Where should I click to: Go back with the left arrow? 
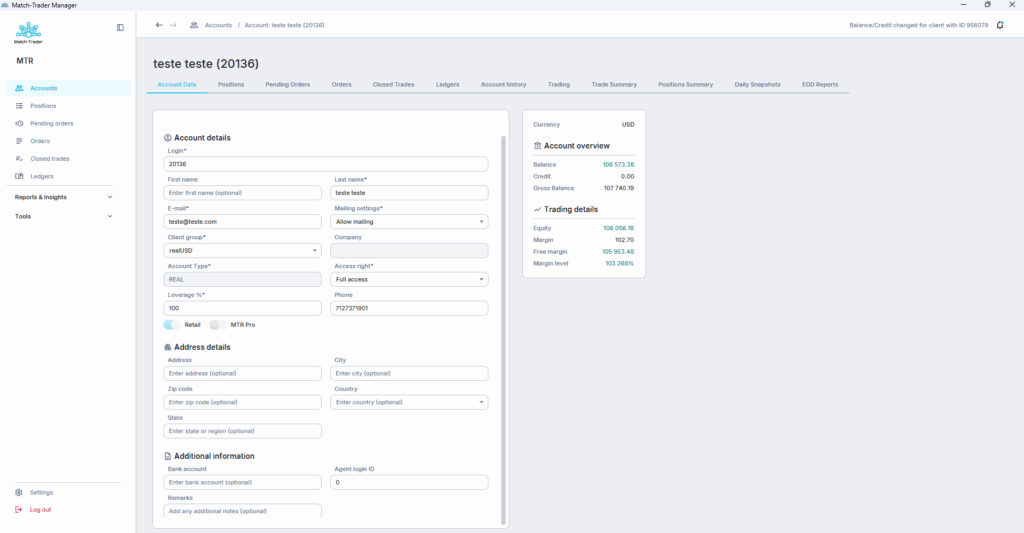pos(159,25)
